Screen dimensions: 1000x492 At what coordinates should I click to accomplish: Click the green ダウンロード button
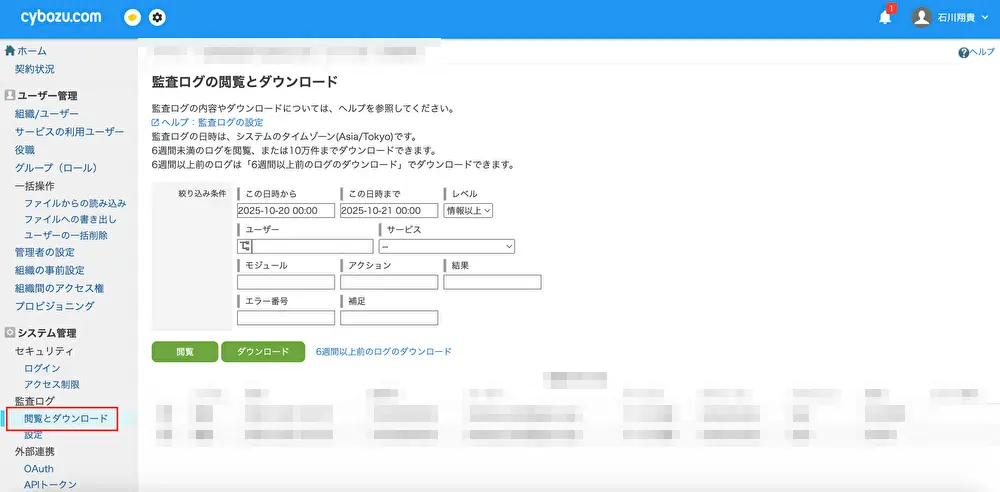(263, 352)
